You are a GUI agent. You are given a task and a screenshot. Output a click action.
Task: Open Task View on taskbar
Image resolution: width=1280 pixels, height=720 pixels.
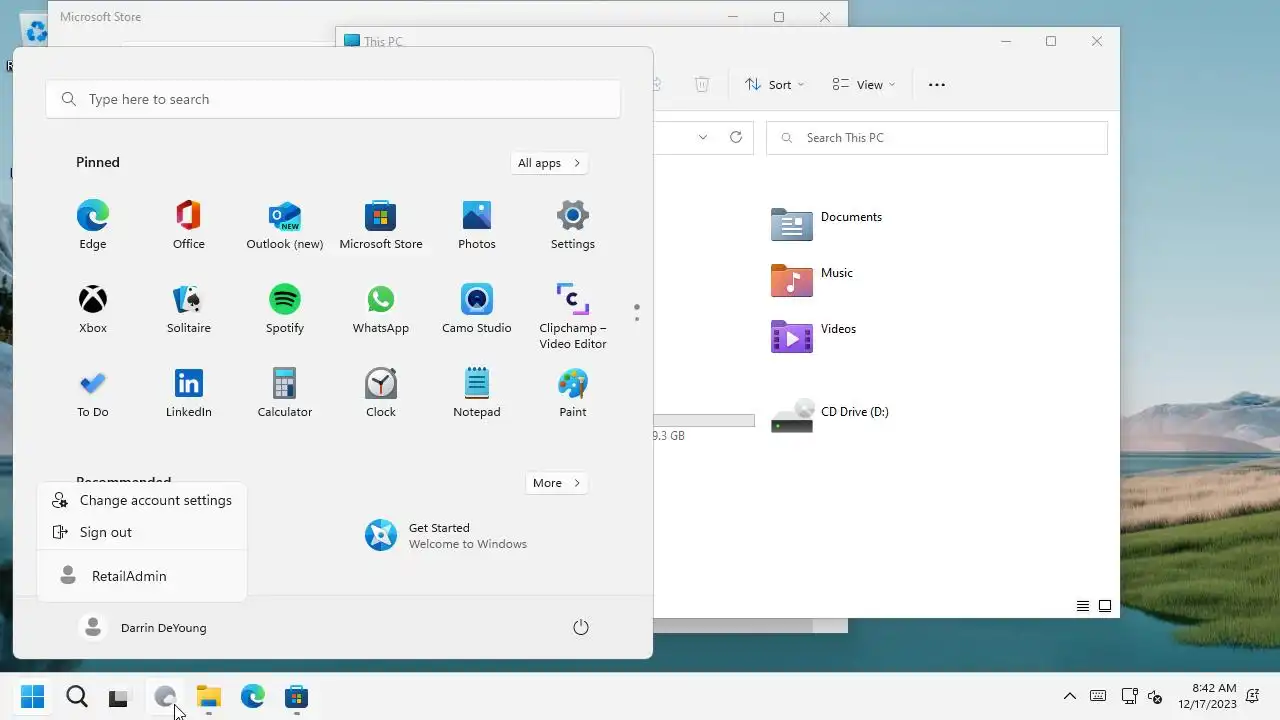[119, 697]
